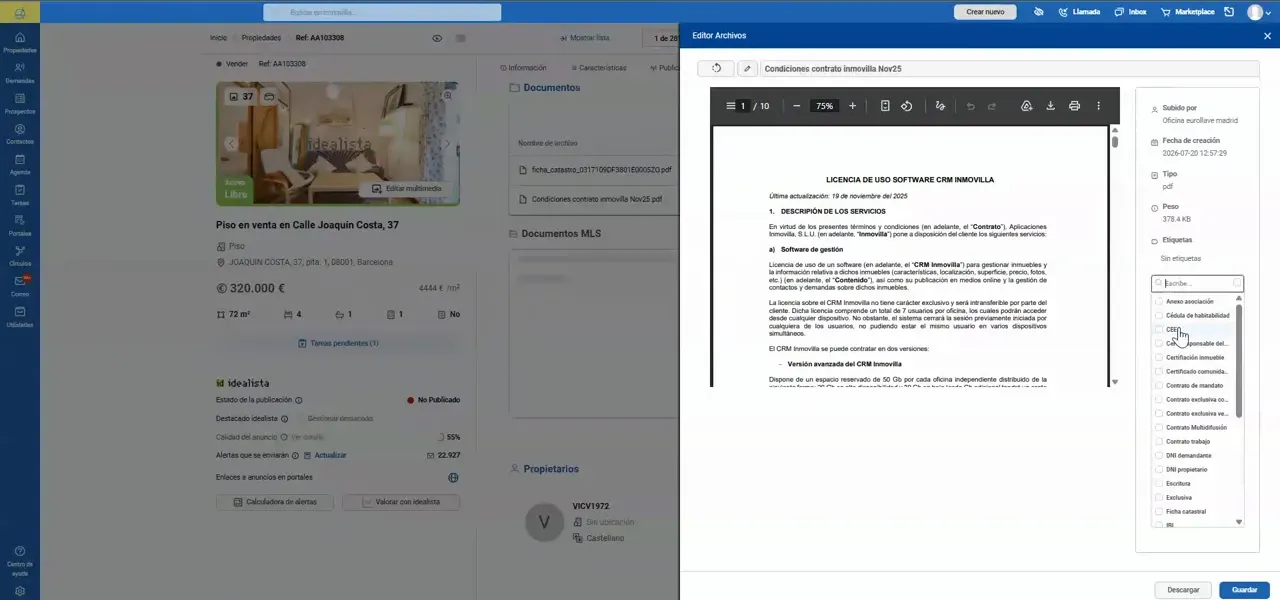Click the PDF redo arrow
Image resolution: width=1280 pixels, height=600 pixels.
pyautogui.click(x=992, y=106)
